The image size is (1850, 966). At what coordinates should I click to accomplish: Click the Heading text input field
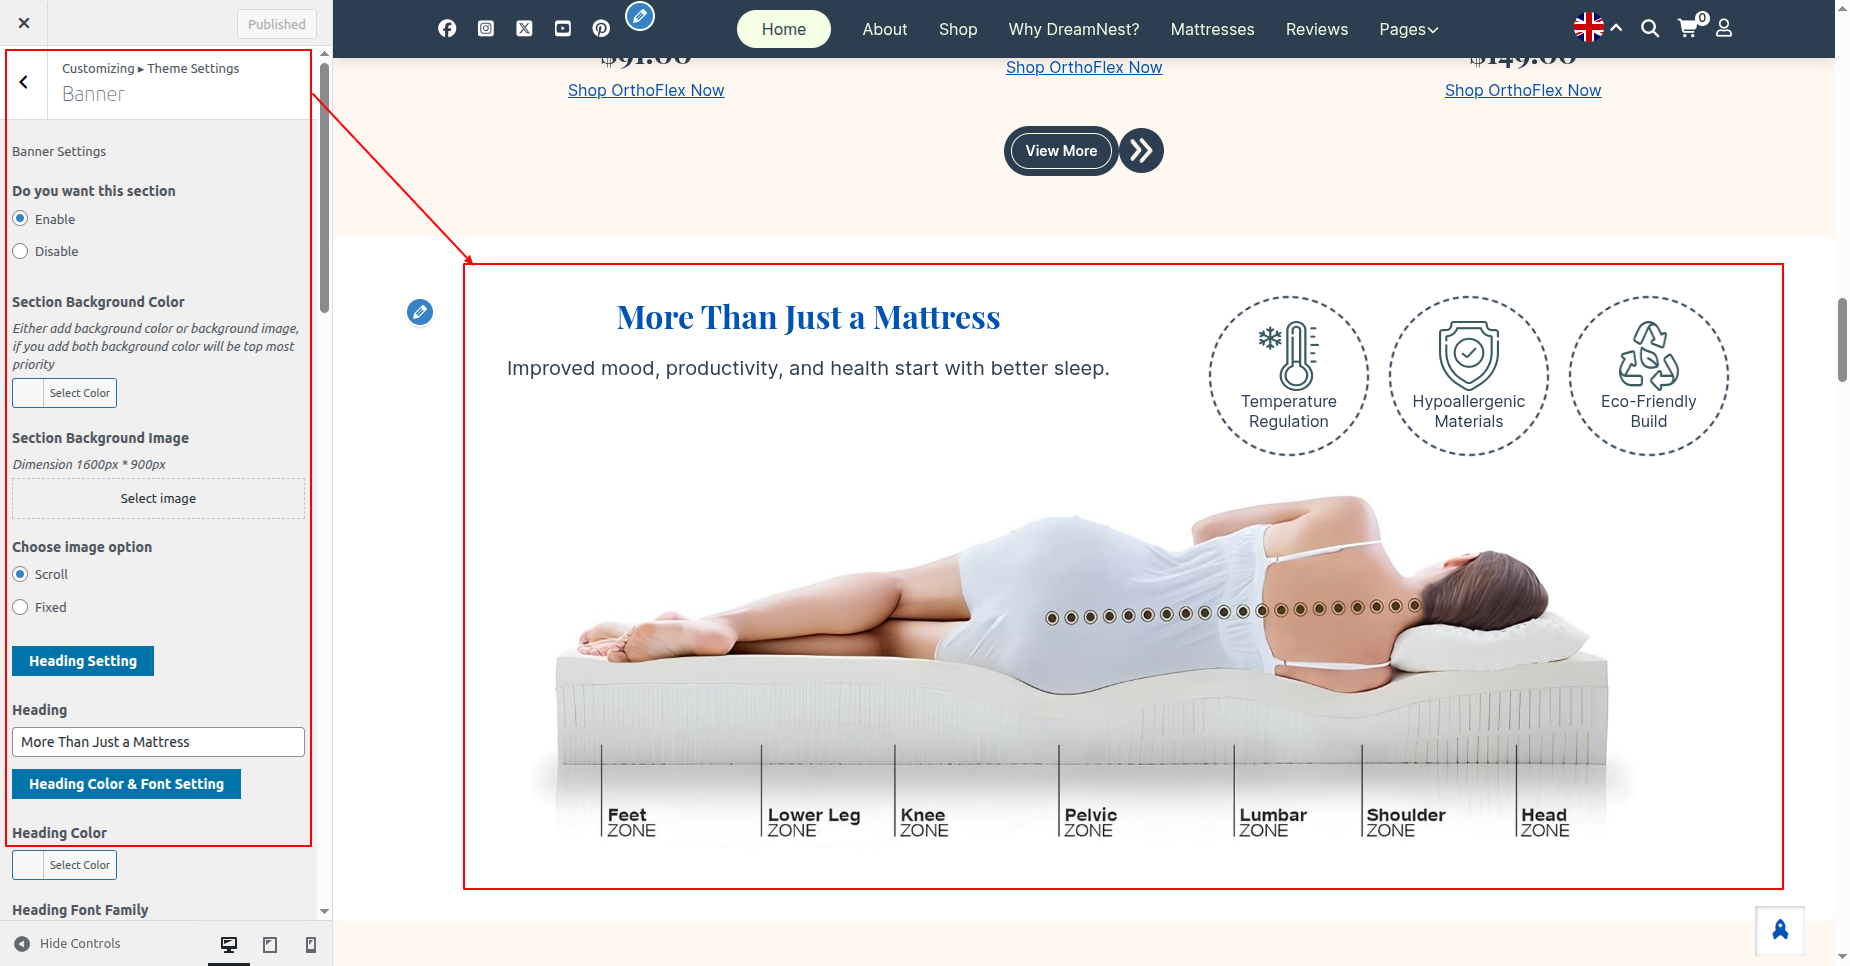pos(158,742)
